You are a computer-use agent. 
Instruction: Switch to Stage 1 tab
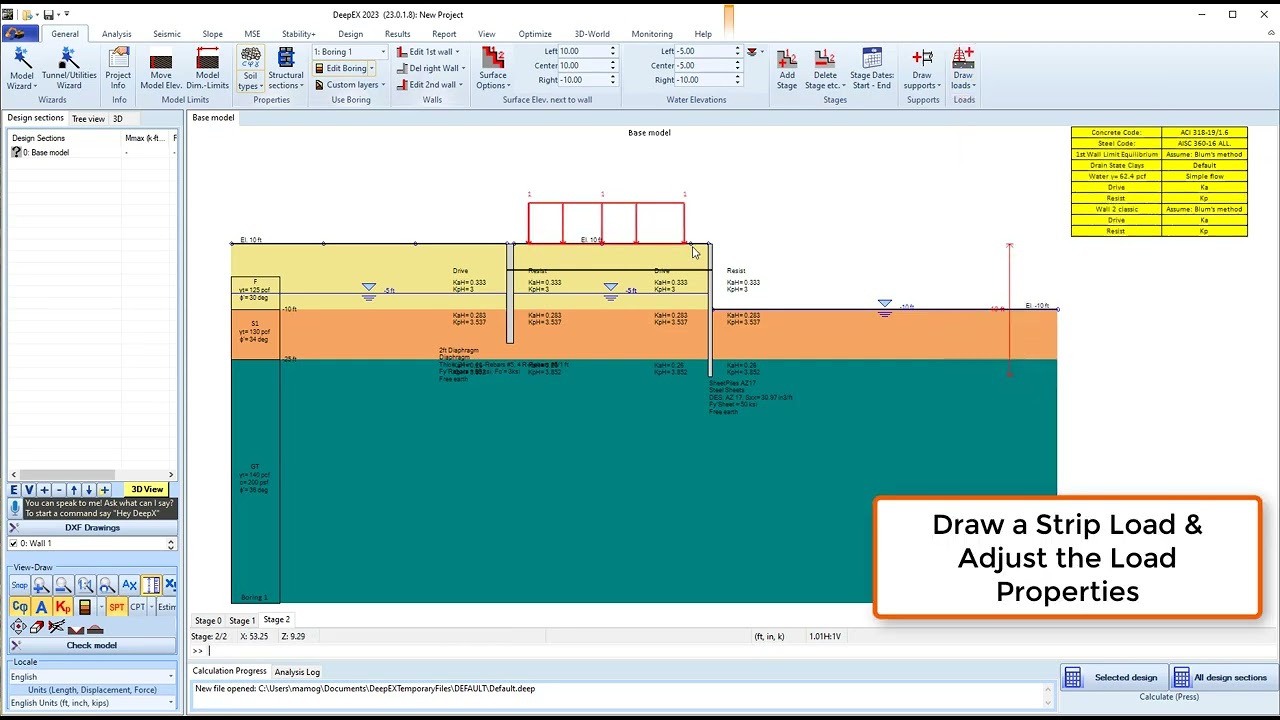241,621
